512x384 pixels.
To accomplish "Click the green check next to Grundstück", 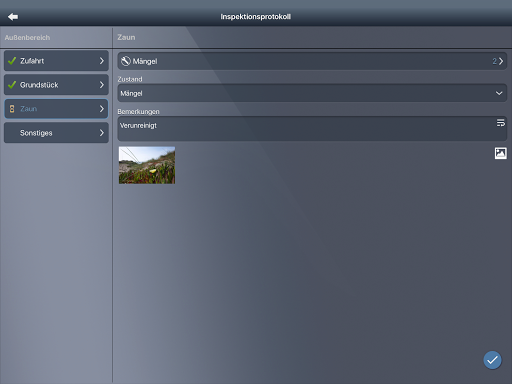I will click(12, 85).
